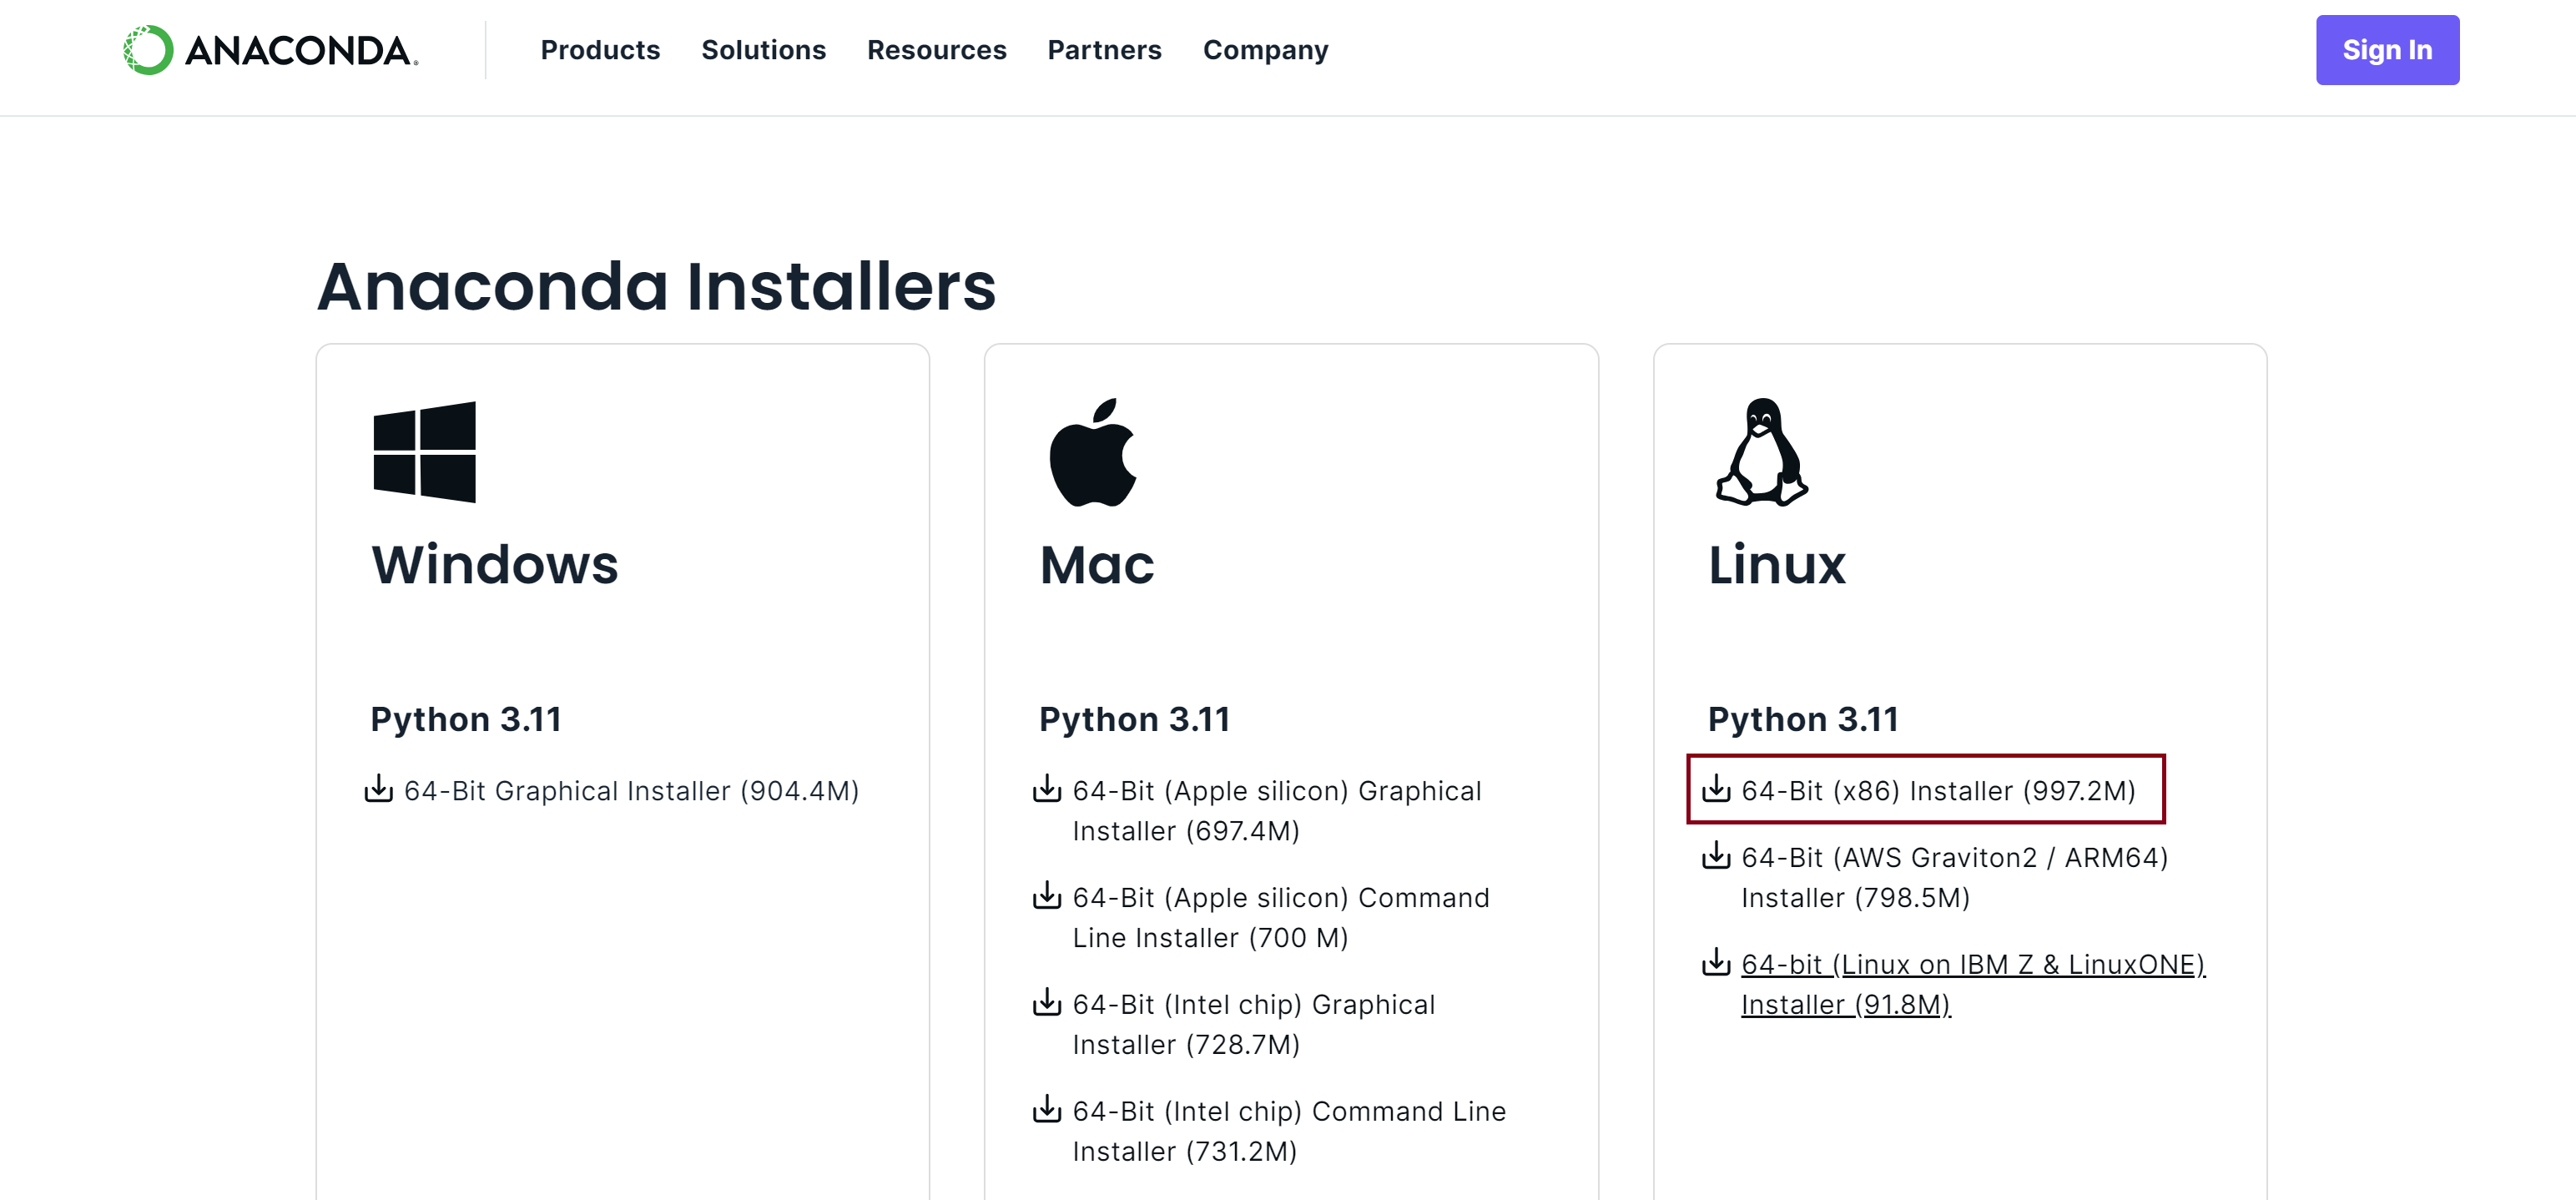
Task: Download Apple silicon Graphical Installer (697.4M)
Action: click(1277, 811)
